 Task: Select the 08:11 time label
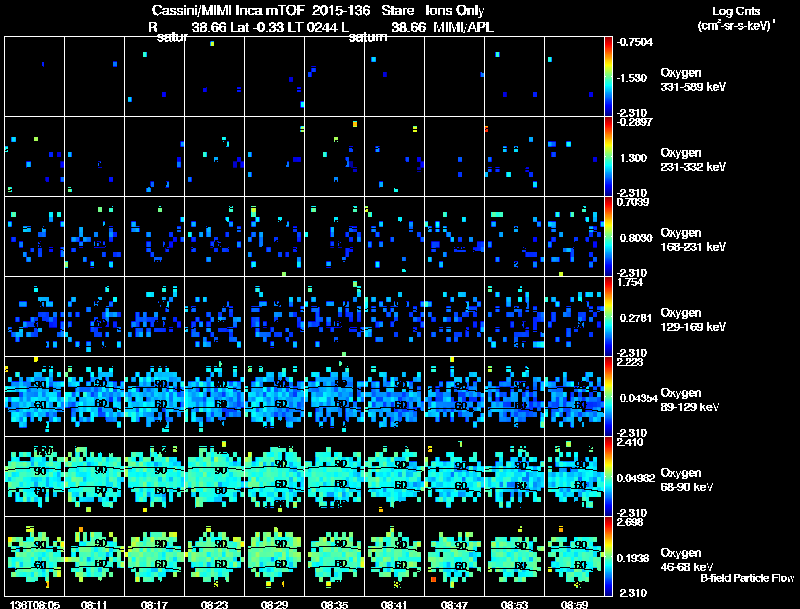(95, 604)
